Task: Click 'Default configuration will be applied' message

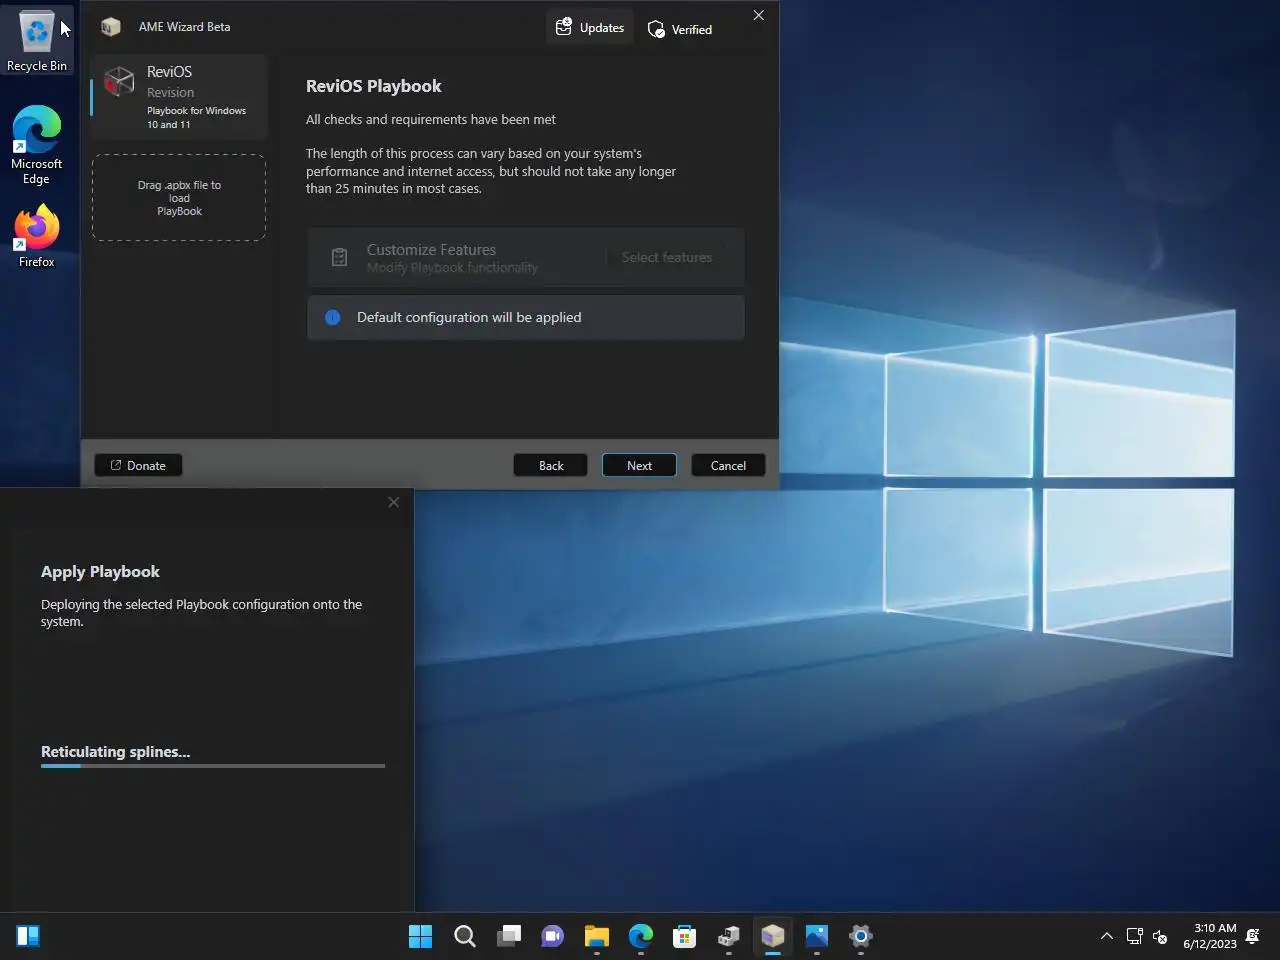Action: point(469,317)
